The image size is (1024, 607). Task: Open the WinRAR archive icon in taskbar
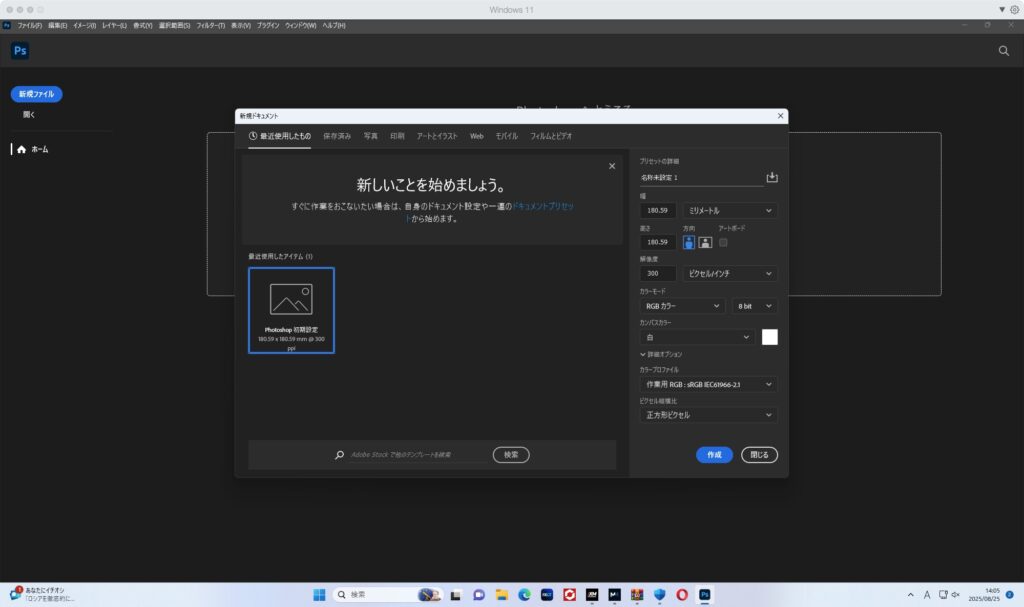pos(637,595)
